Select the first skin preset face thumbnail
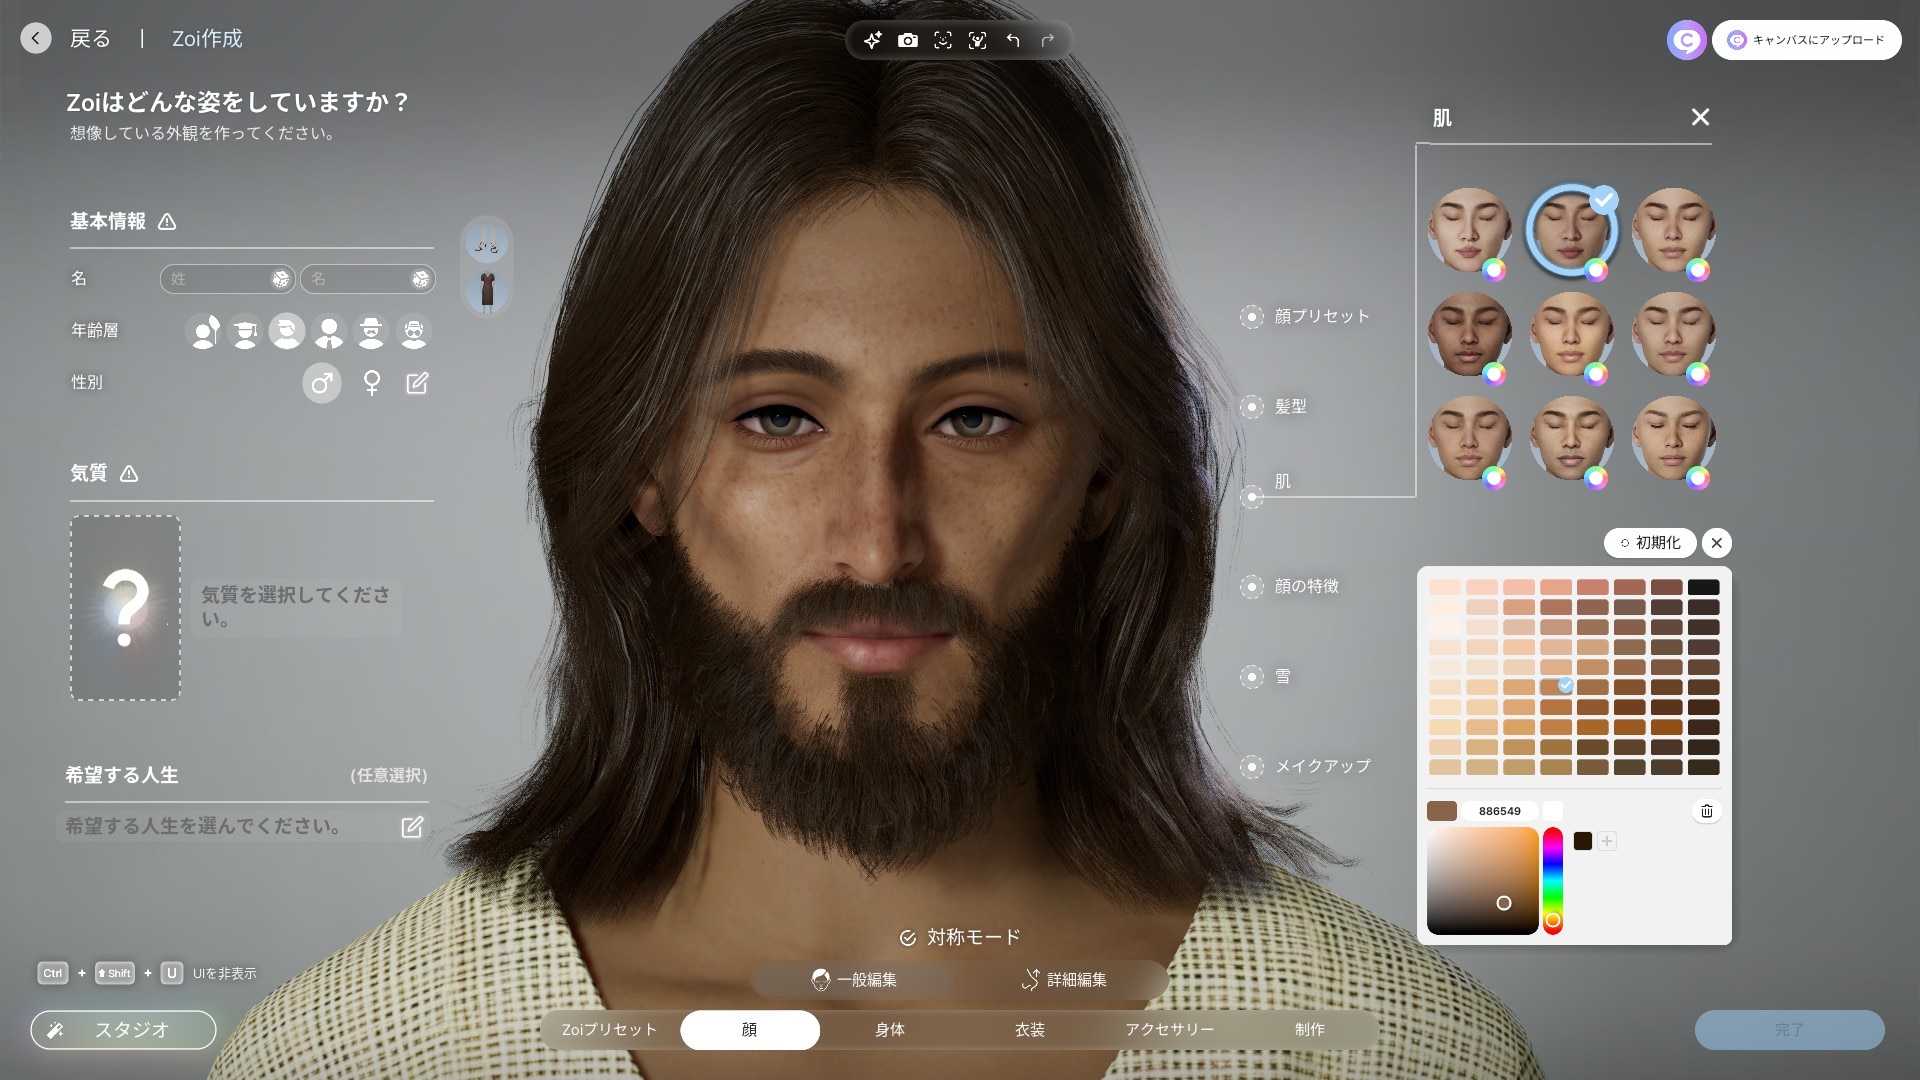The height and width of the screenshot is (1080, 1920). [1469, 230]
